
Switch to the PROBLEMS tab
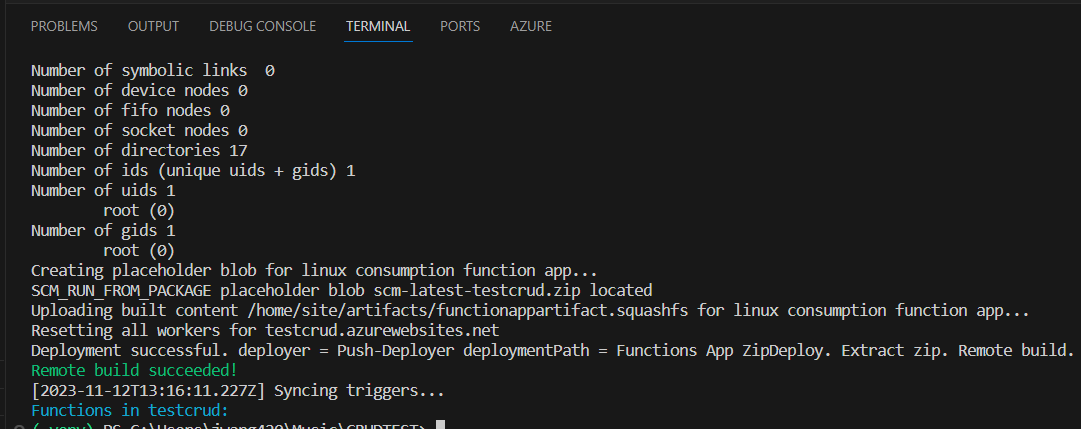tap(64, 26)
